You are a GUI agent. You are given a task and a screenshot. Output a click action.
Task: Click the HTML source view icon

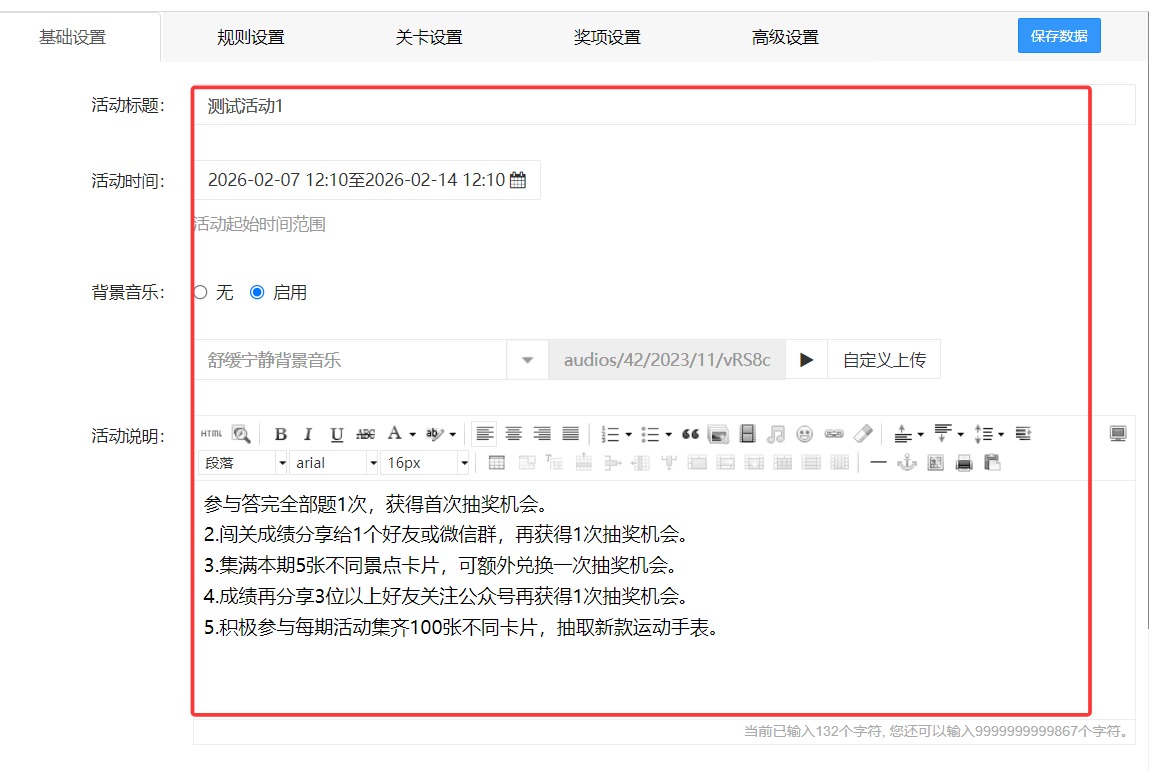click(211, 434)
